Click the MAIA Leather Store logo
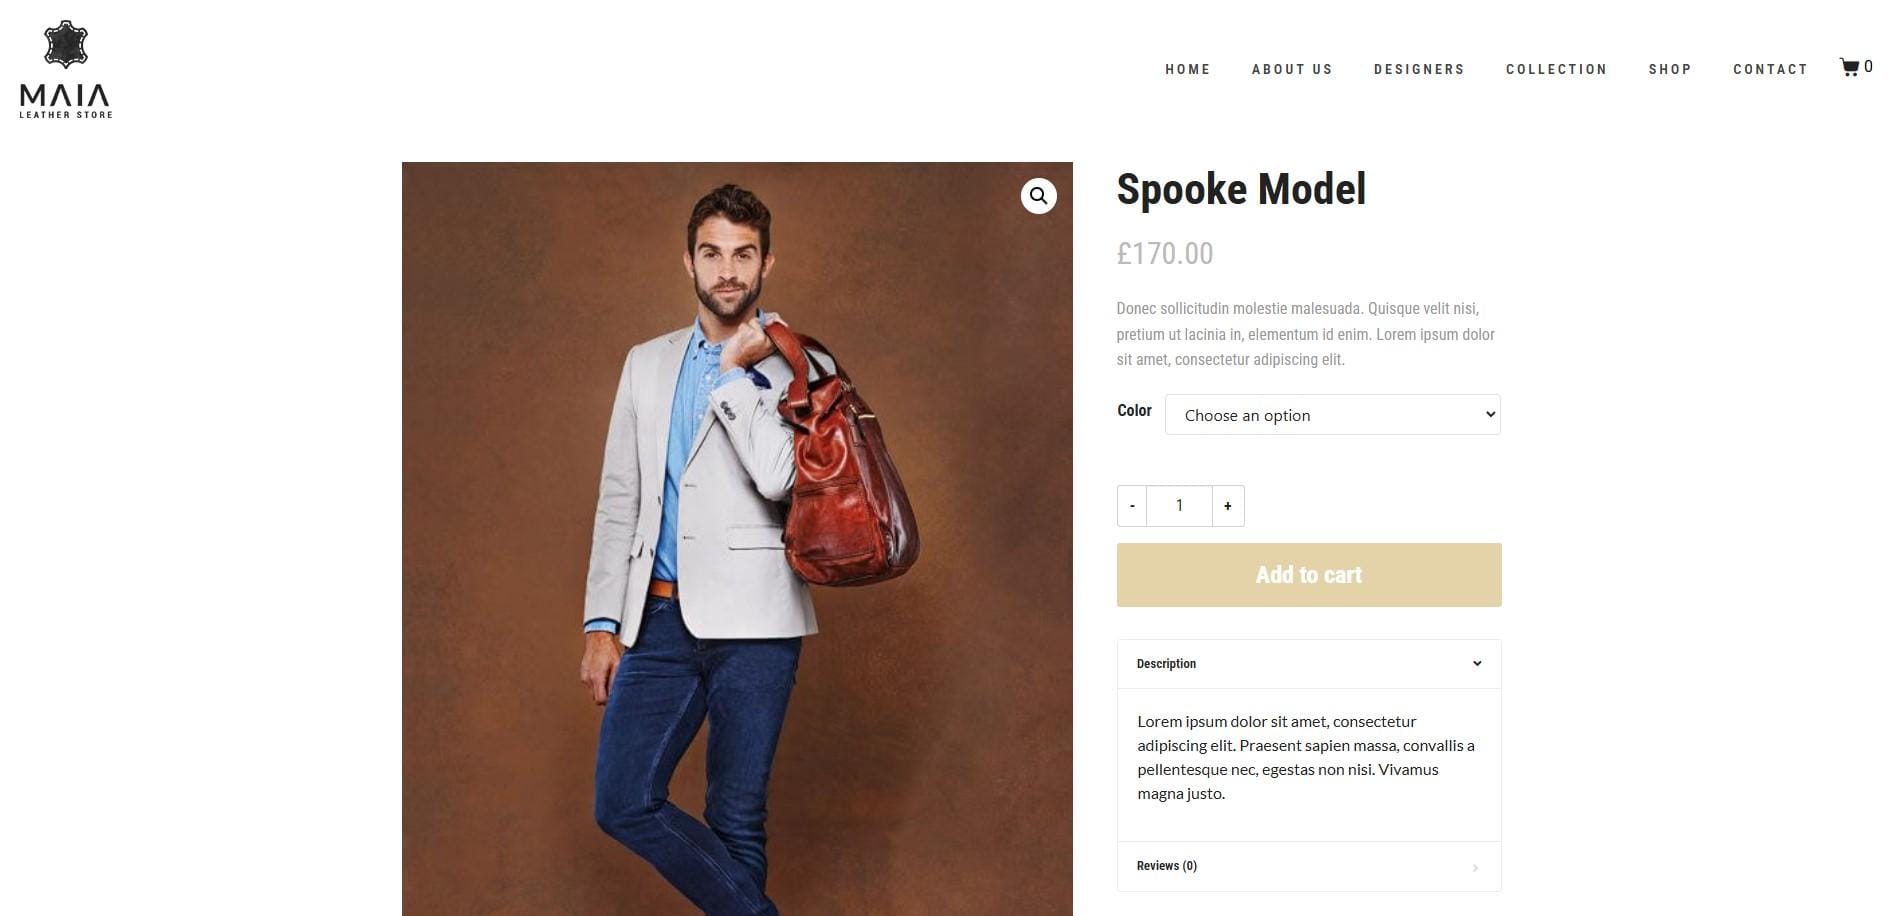This screenshot has height=916, width=1899. [x=66, y=70]
